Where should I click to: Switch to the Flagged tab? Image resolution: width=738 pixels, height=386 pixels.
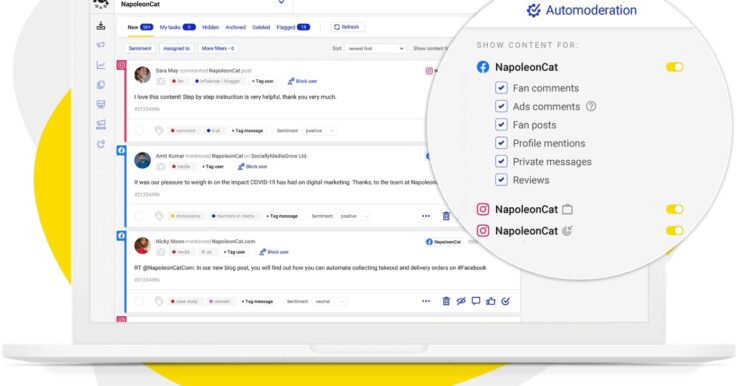(293, 27)
